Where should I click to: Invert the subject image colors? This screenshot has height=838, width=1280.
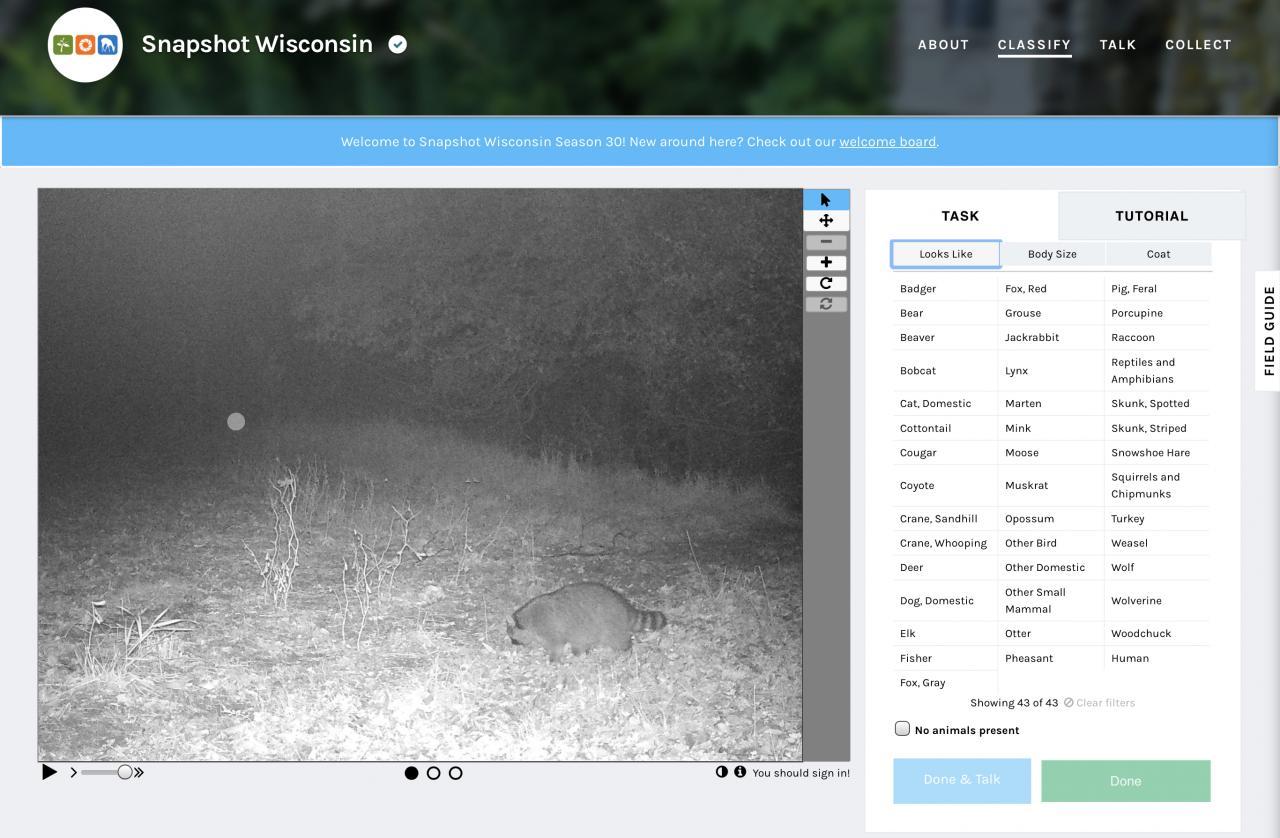coord(722,772)
